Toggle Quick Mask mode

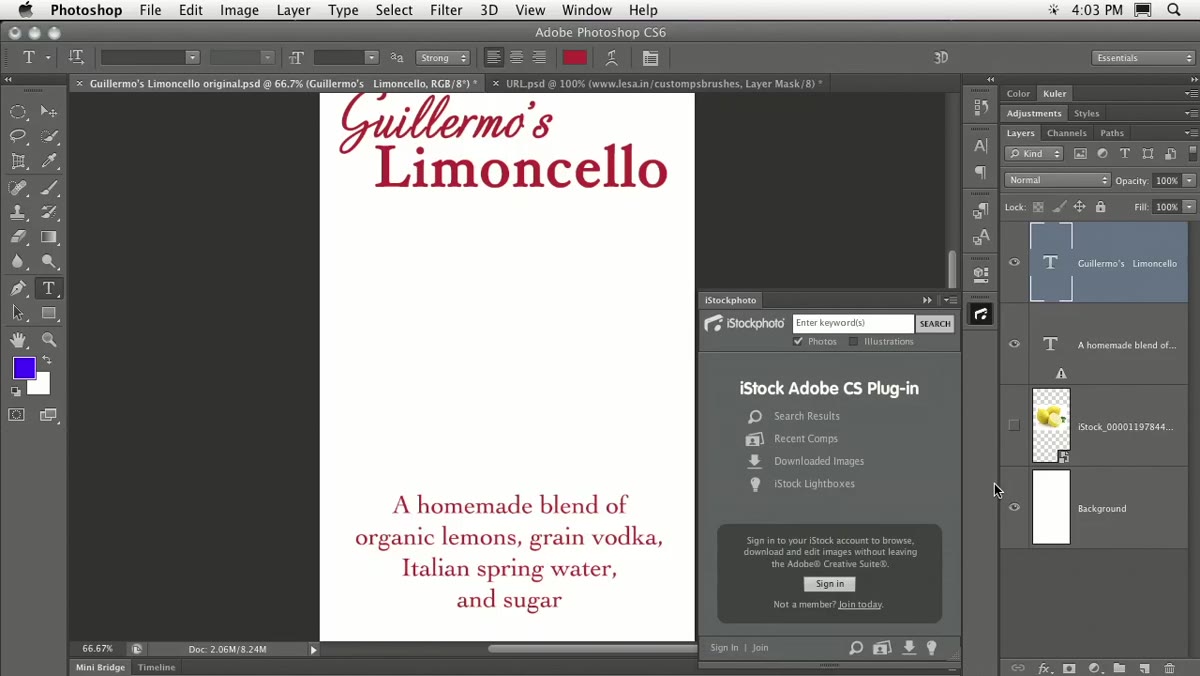point(17,415)
